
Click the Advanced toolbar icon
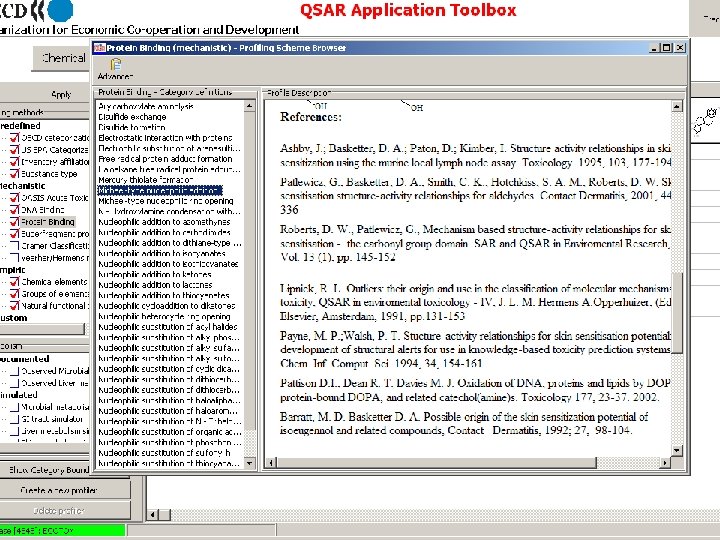115,69
